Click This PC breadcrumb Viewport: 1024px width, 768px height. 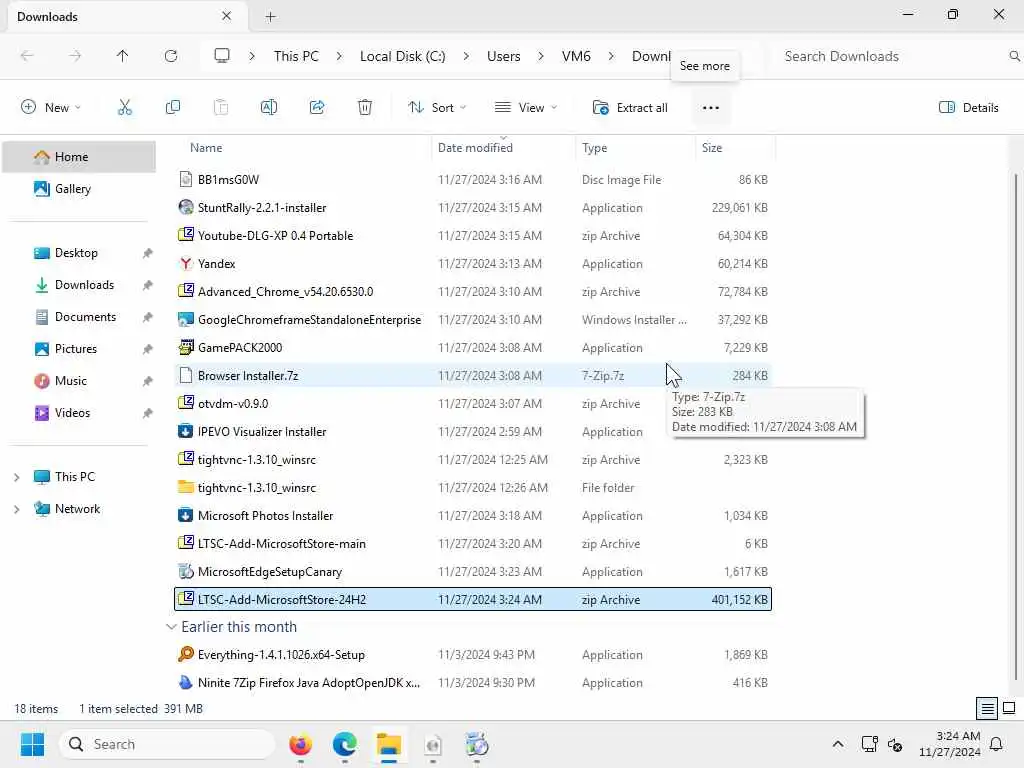point(296,56)
